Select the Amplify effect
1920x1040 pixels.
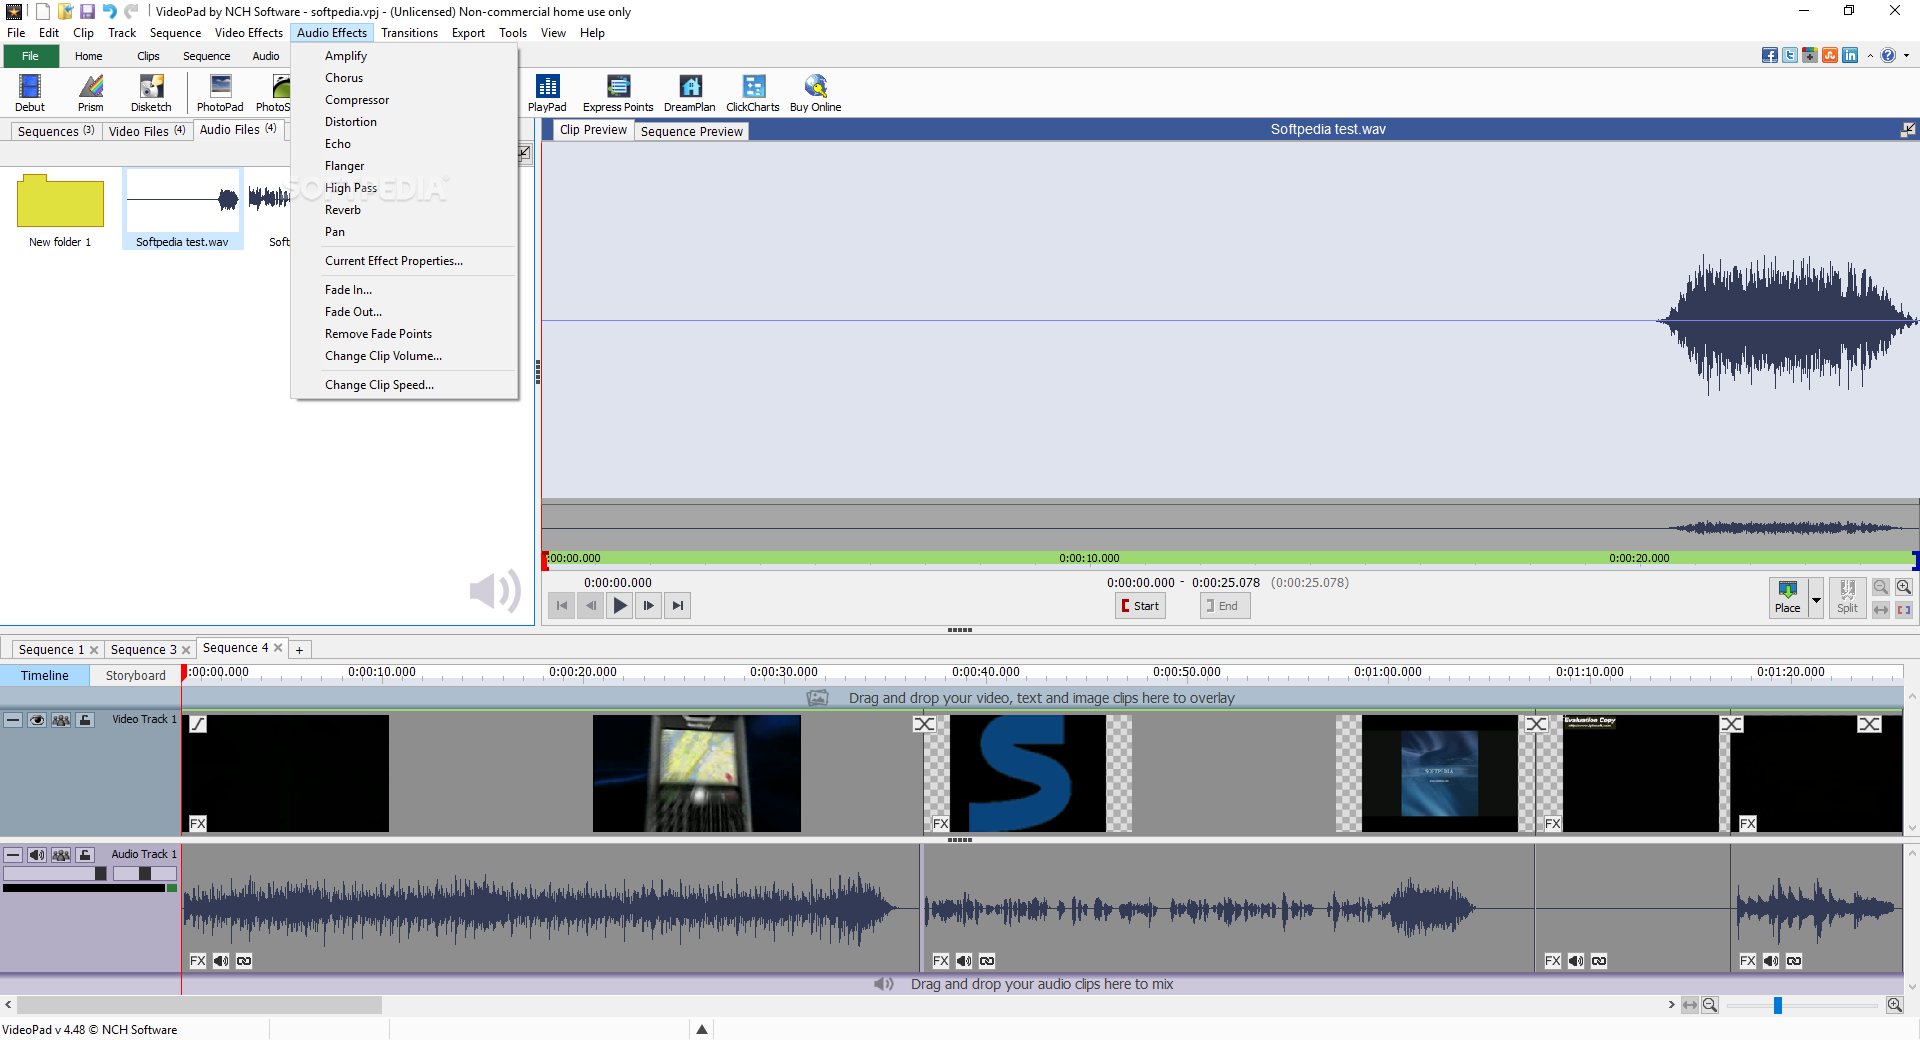coord(346,56)
